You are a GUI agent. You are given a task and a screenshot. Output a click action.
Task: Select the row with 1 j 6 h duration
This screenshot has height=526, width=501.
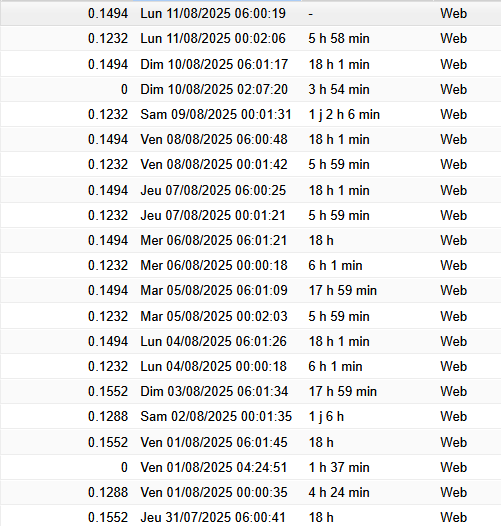click(x=250, y=417)
